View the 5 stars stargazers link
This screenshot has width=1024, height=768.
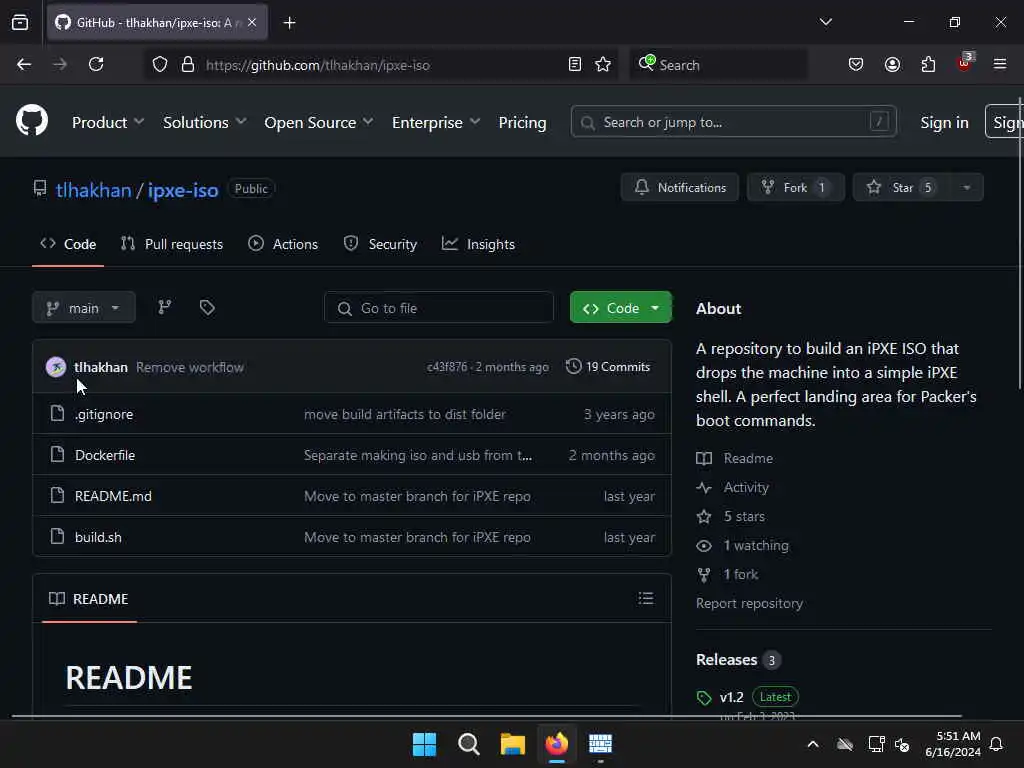(x=744, y=516)
